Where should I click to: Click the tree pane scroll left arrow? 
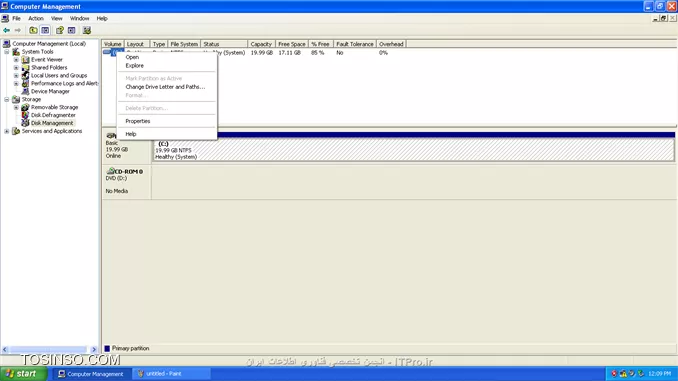(x=5, y=349)
